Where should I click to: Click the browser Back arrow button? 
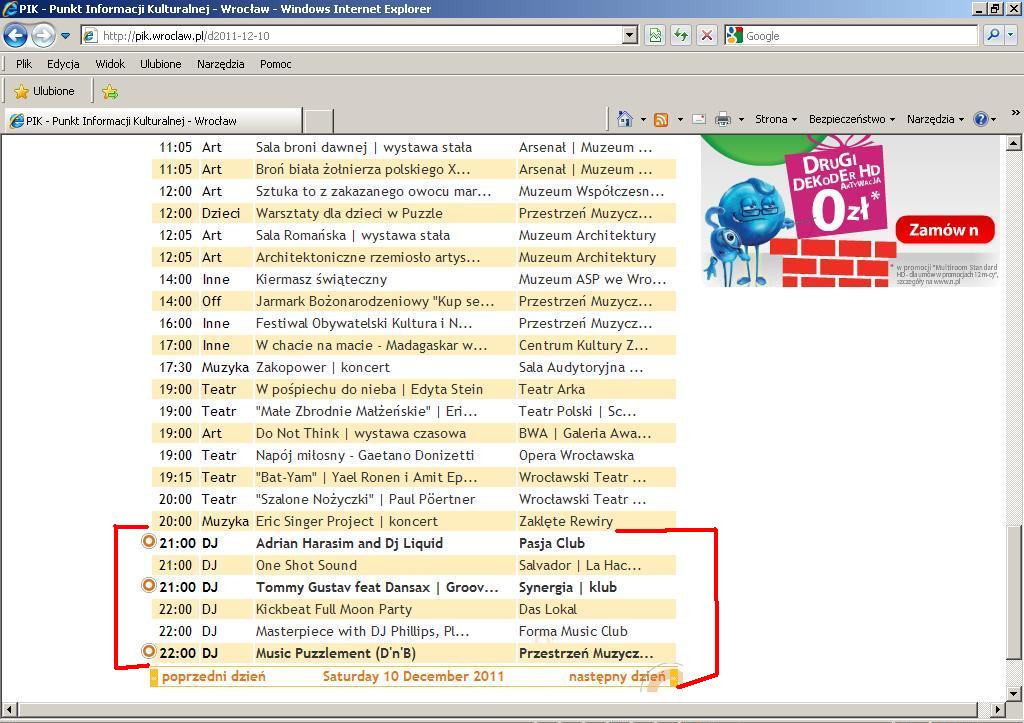15,35
